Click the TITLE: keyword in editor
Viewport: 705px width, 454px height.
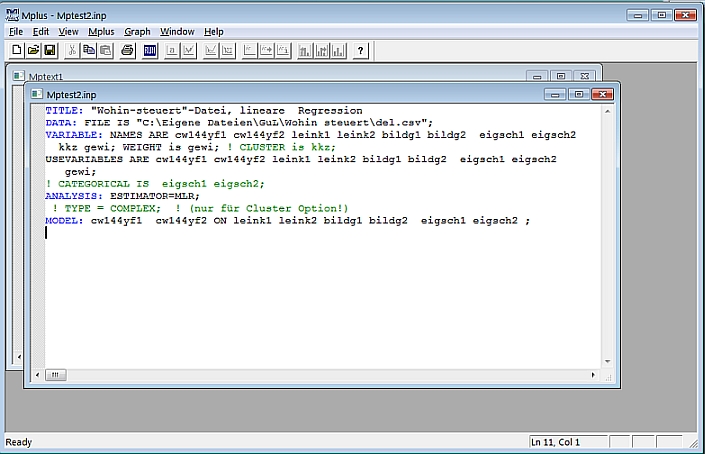(x=64, y=111)
